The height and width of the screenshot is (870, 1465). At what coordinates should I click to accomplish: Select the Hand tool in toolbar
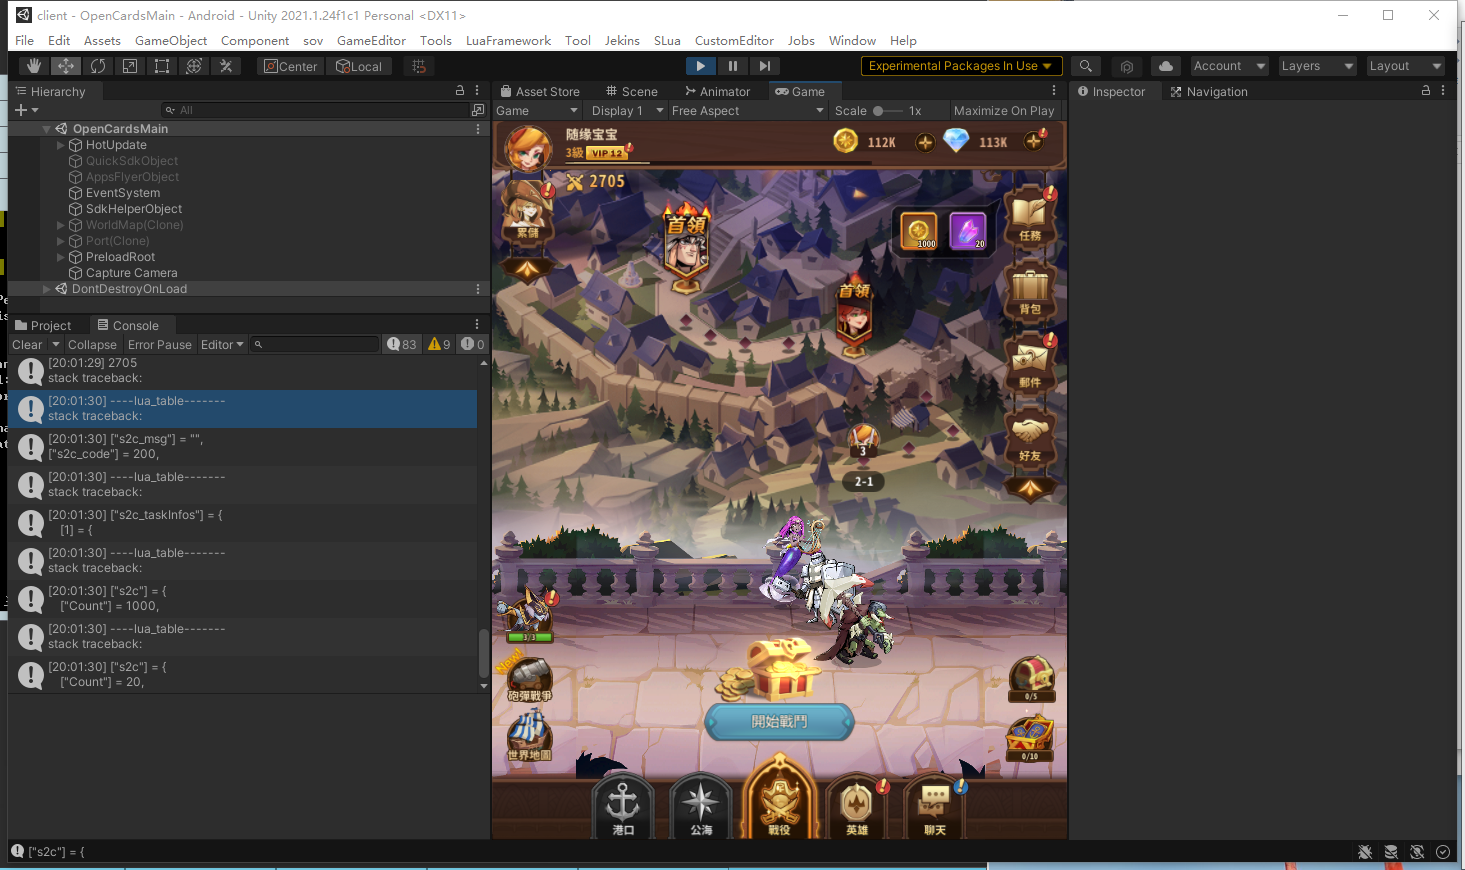tap(34, 66)
